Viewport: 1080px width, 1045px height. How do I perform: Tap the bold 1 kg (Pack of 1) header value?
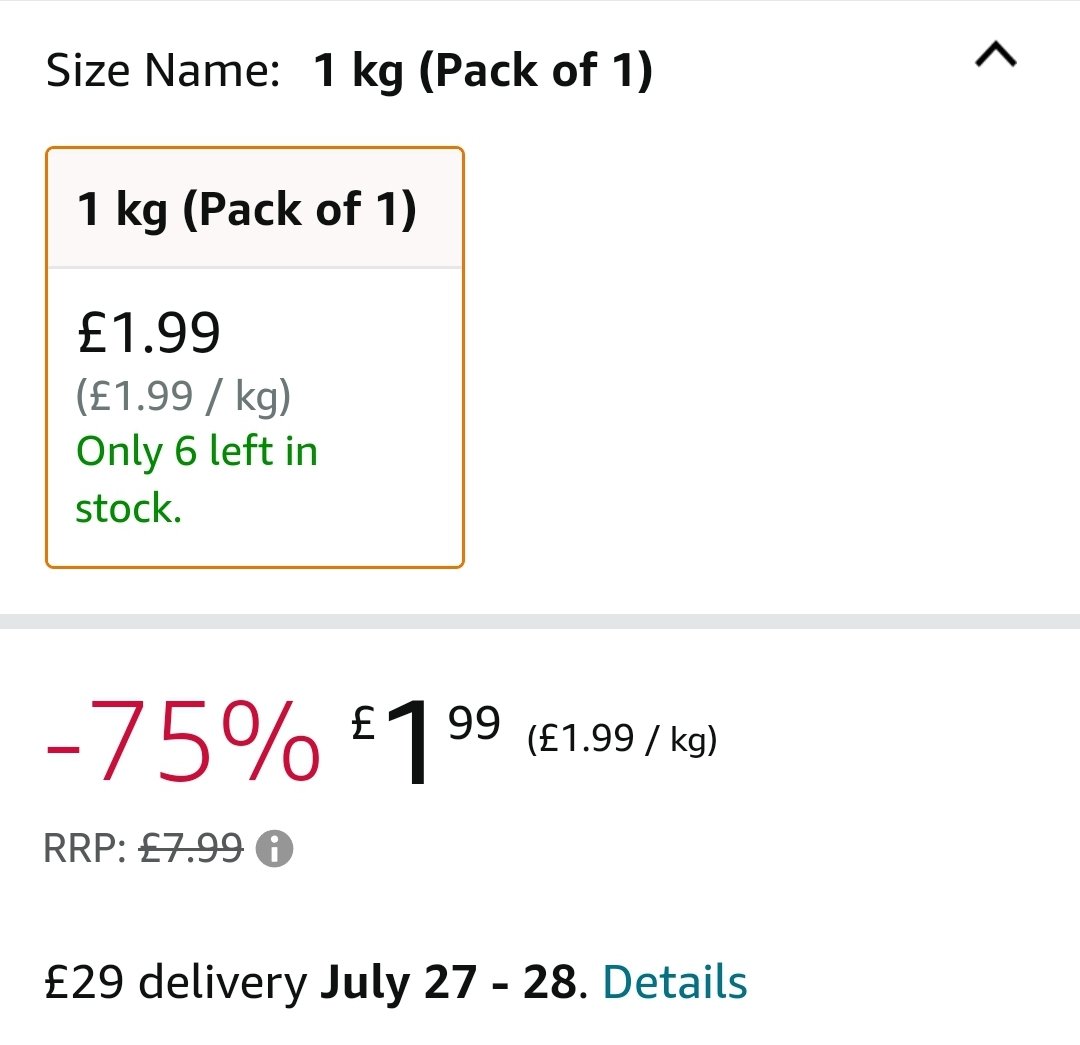(483, 70)
